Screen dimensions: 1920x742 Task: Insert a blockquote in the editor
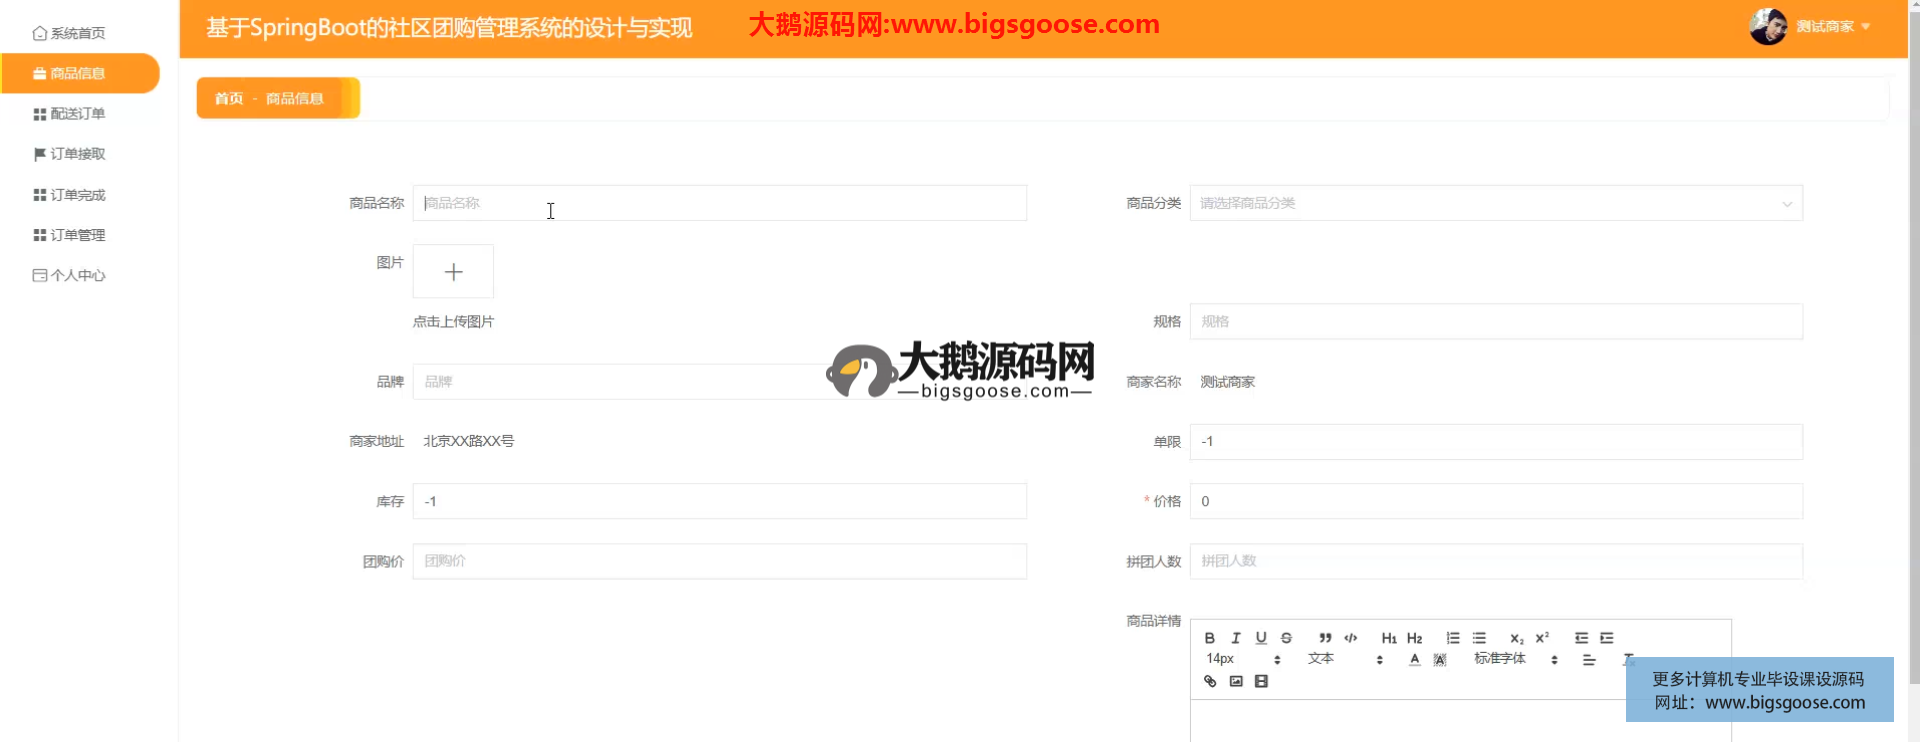coord(1325,638)
